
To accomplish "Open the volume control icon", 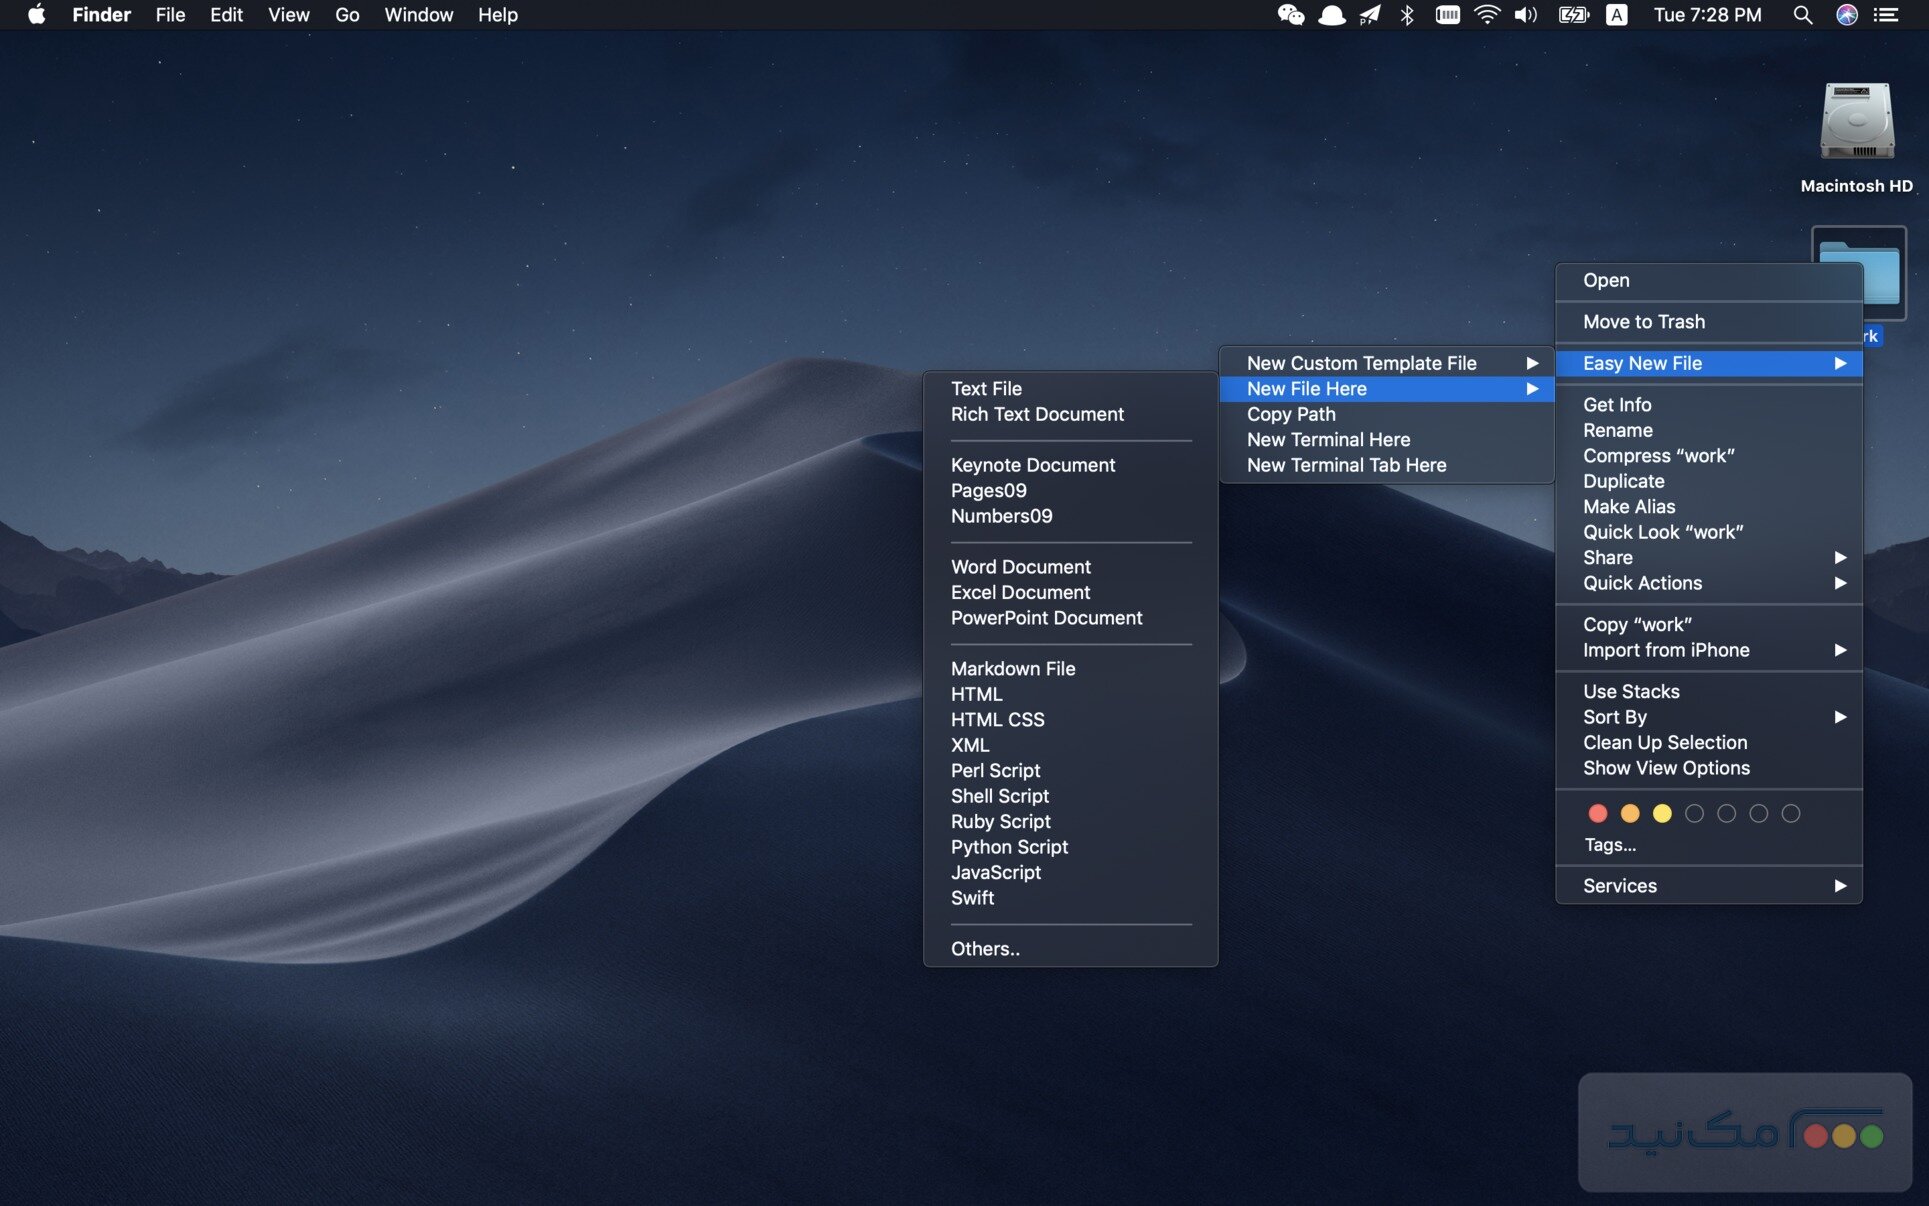I will (1525, 15).
